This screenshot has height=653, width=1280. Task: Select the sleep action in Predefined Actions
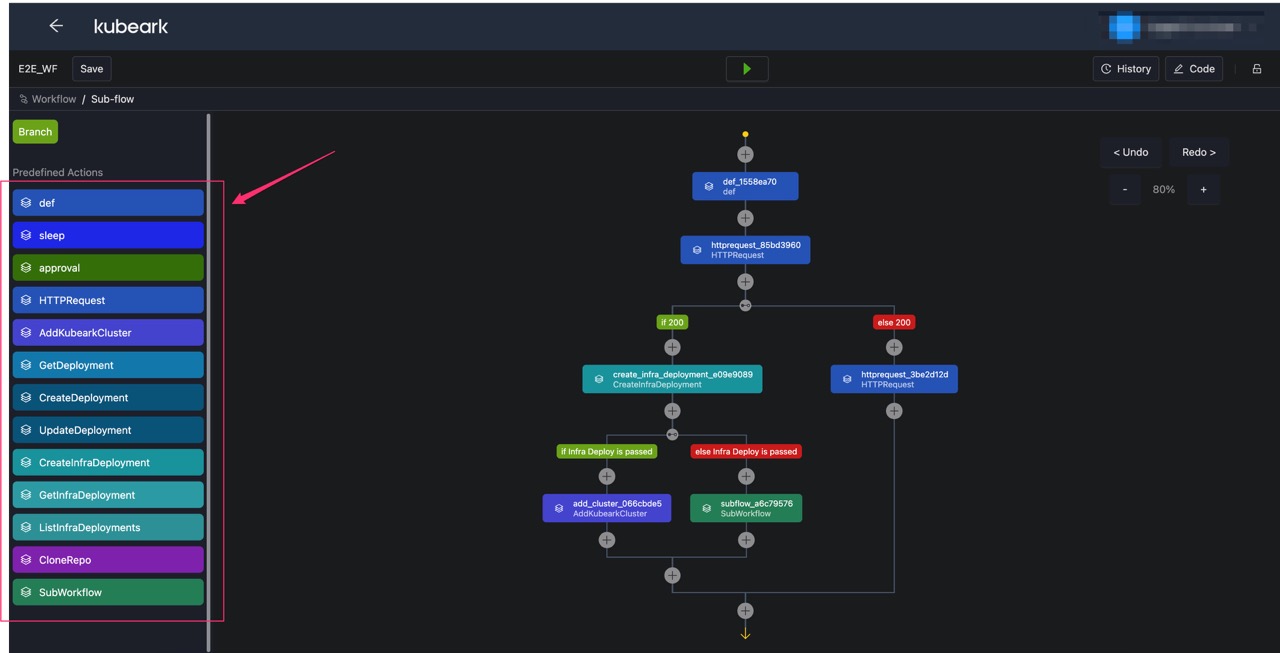108,235
